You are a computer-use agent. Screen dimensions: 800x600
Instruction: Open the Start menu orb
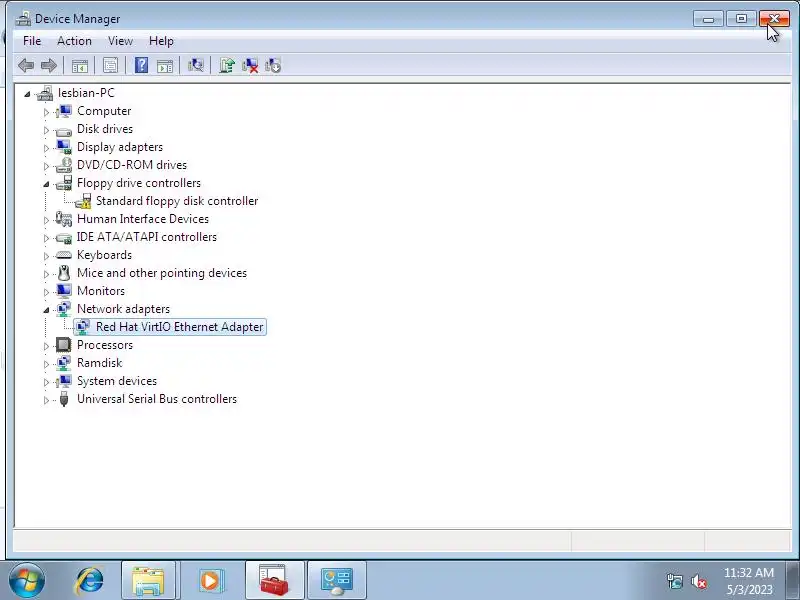click(x=27, y=580)
